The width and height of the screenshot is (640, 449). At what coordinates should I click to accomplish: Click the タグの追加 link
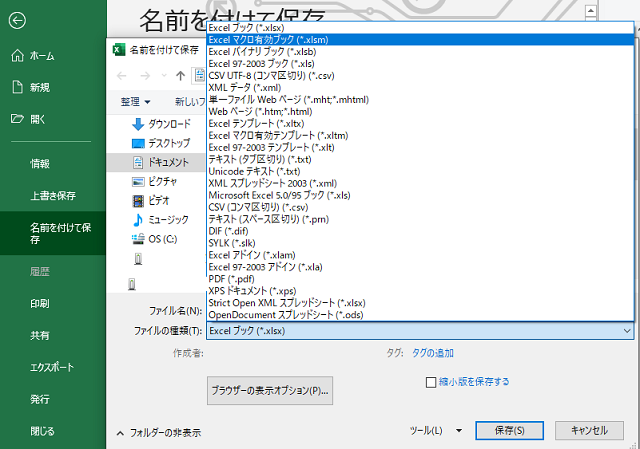point(433,353)
